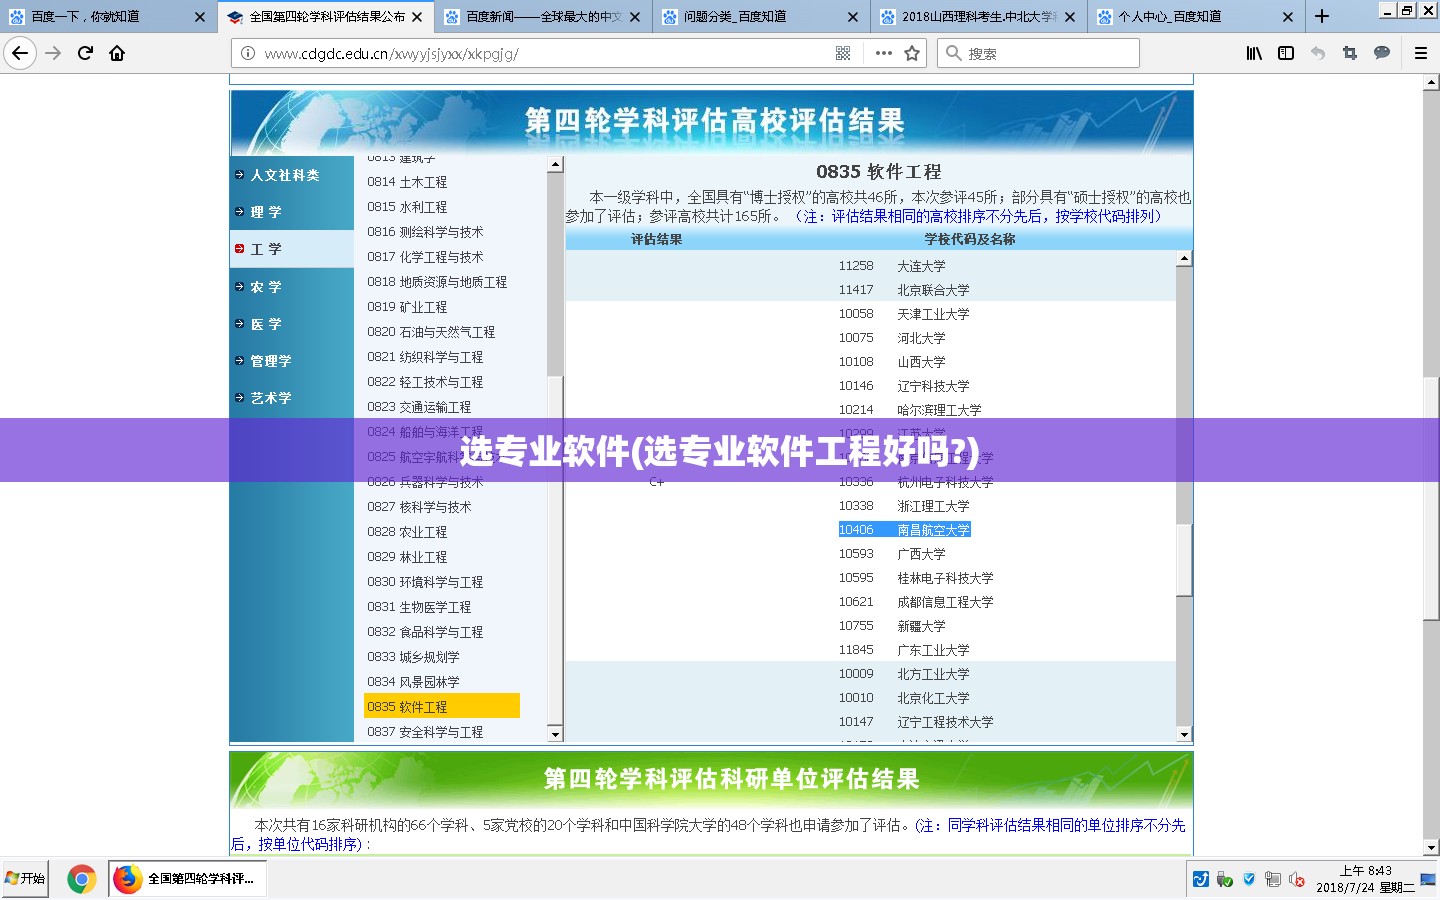The width and height of the screenshot is (1440, 900).
Task: Open 0814 土木工程 discipline
Action: point(407,182)
